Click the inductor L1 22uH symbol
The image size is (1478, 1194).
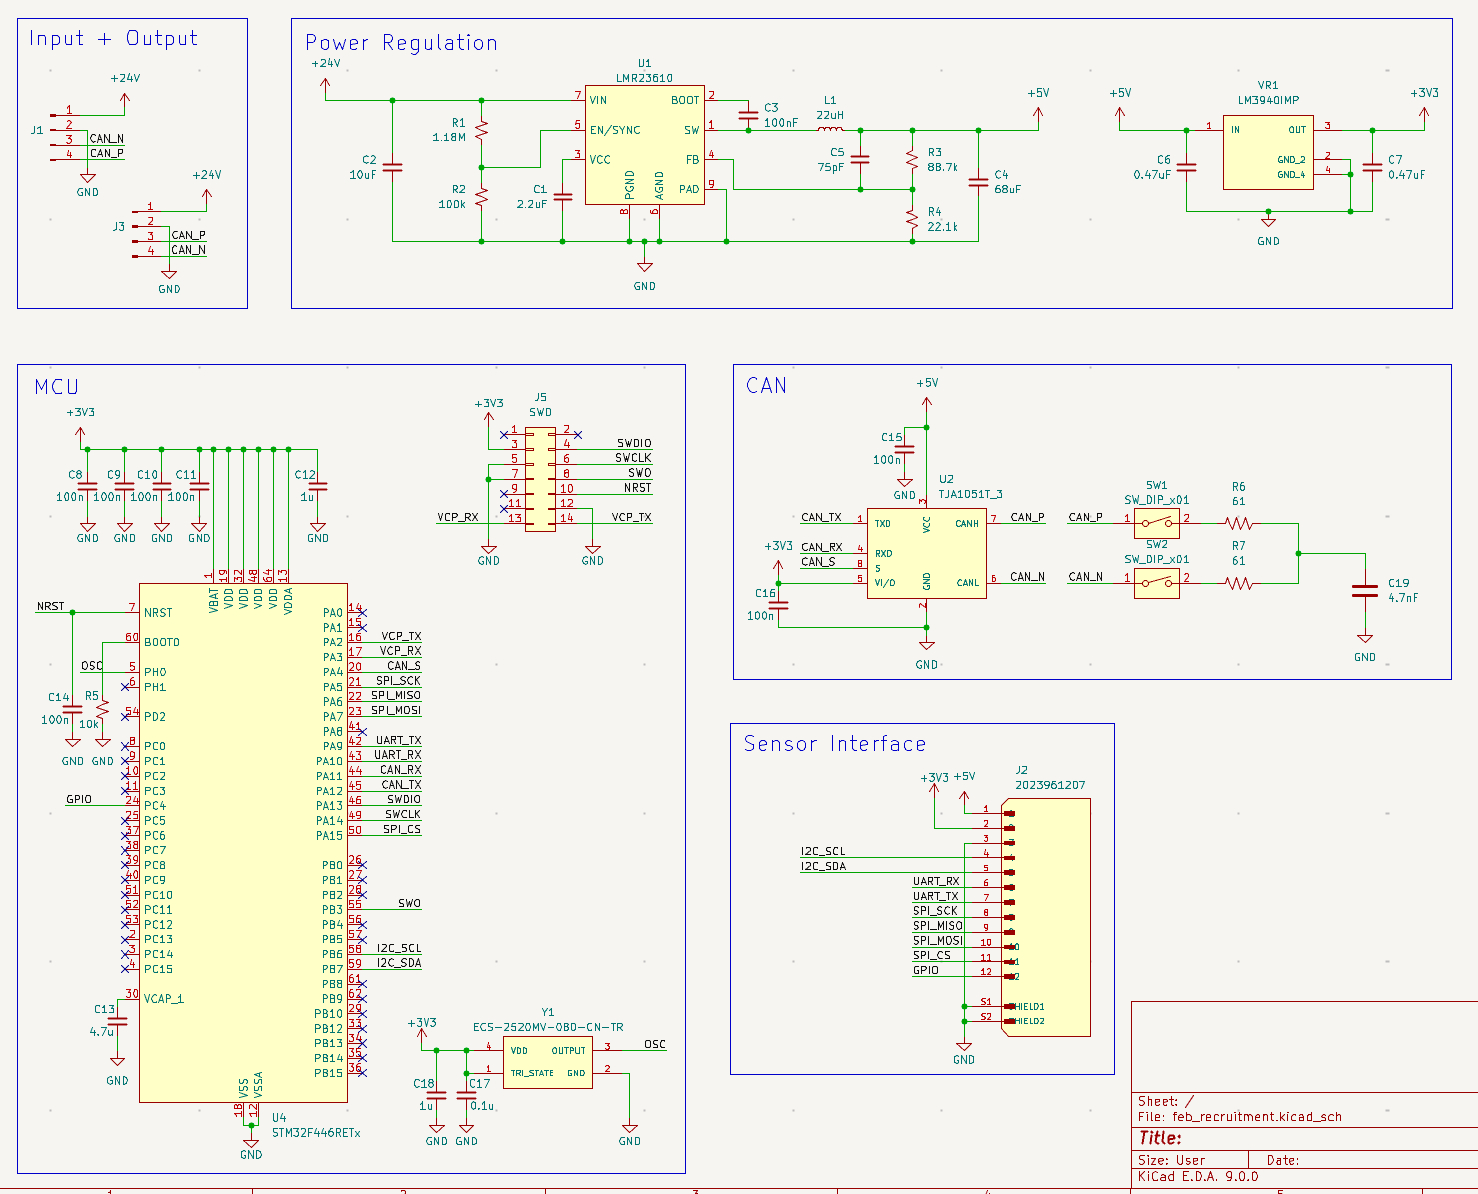[831, 130]
